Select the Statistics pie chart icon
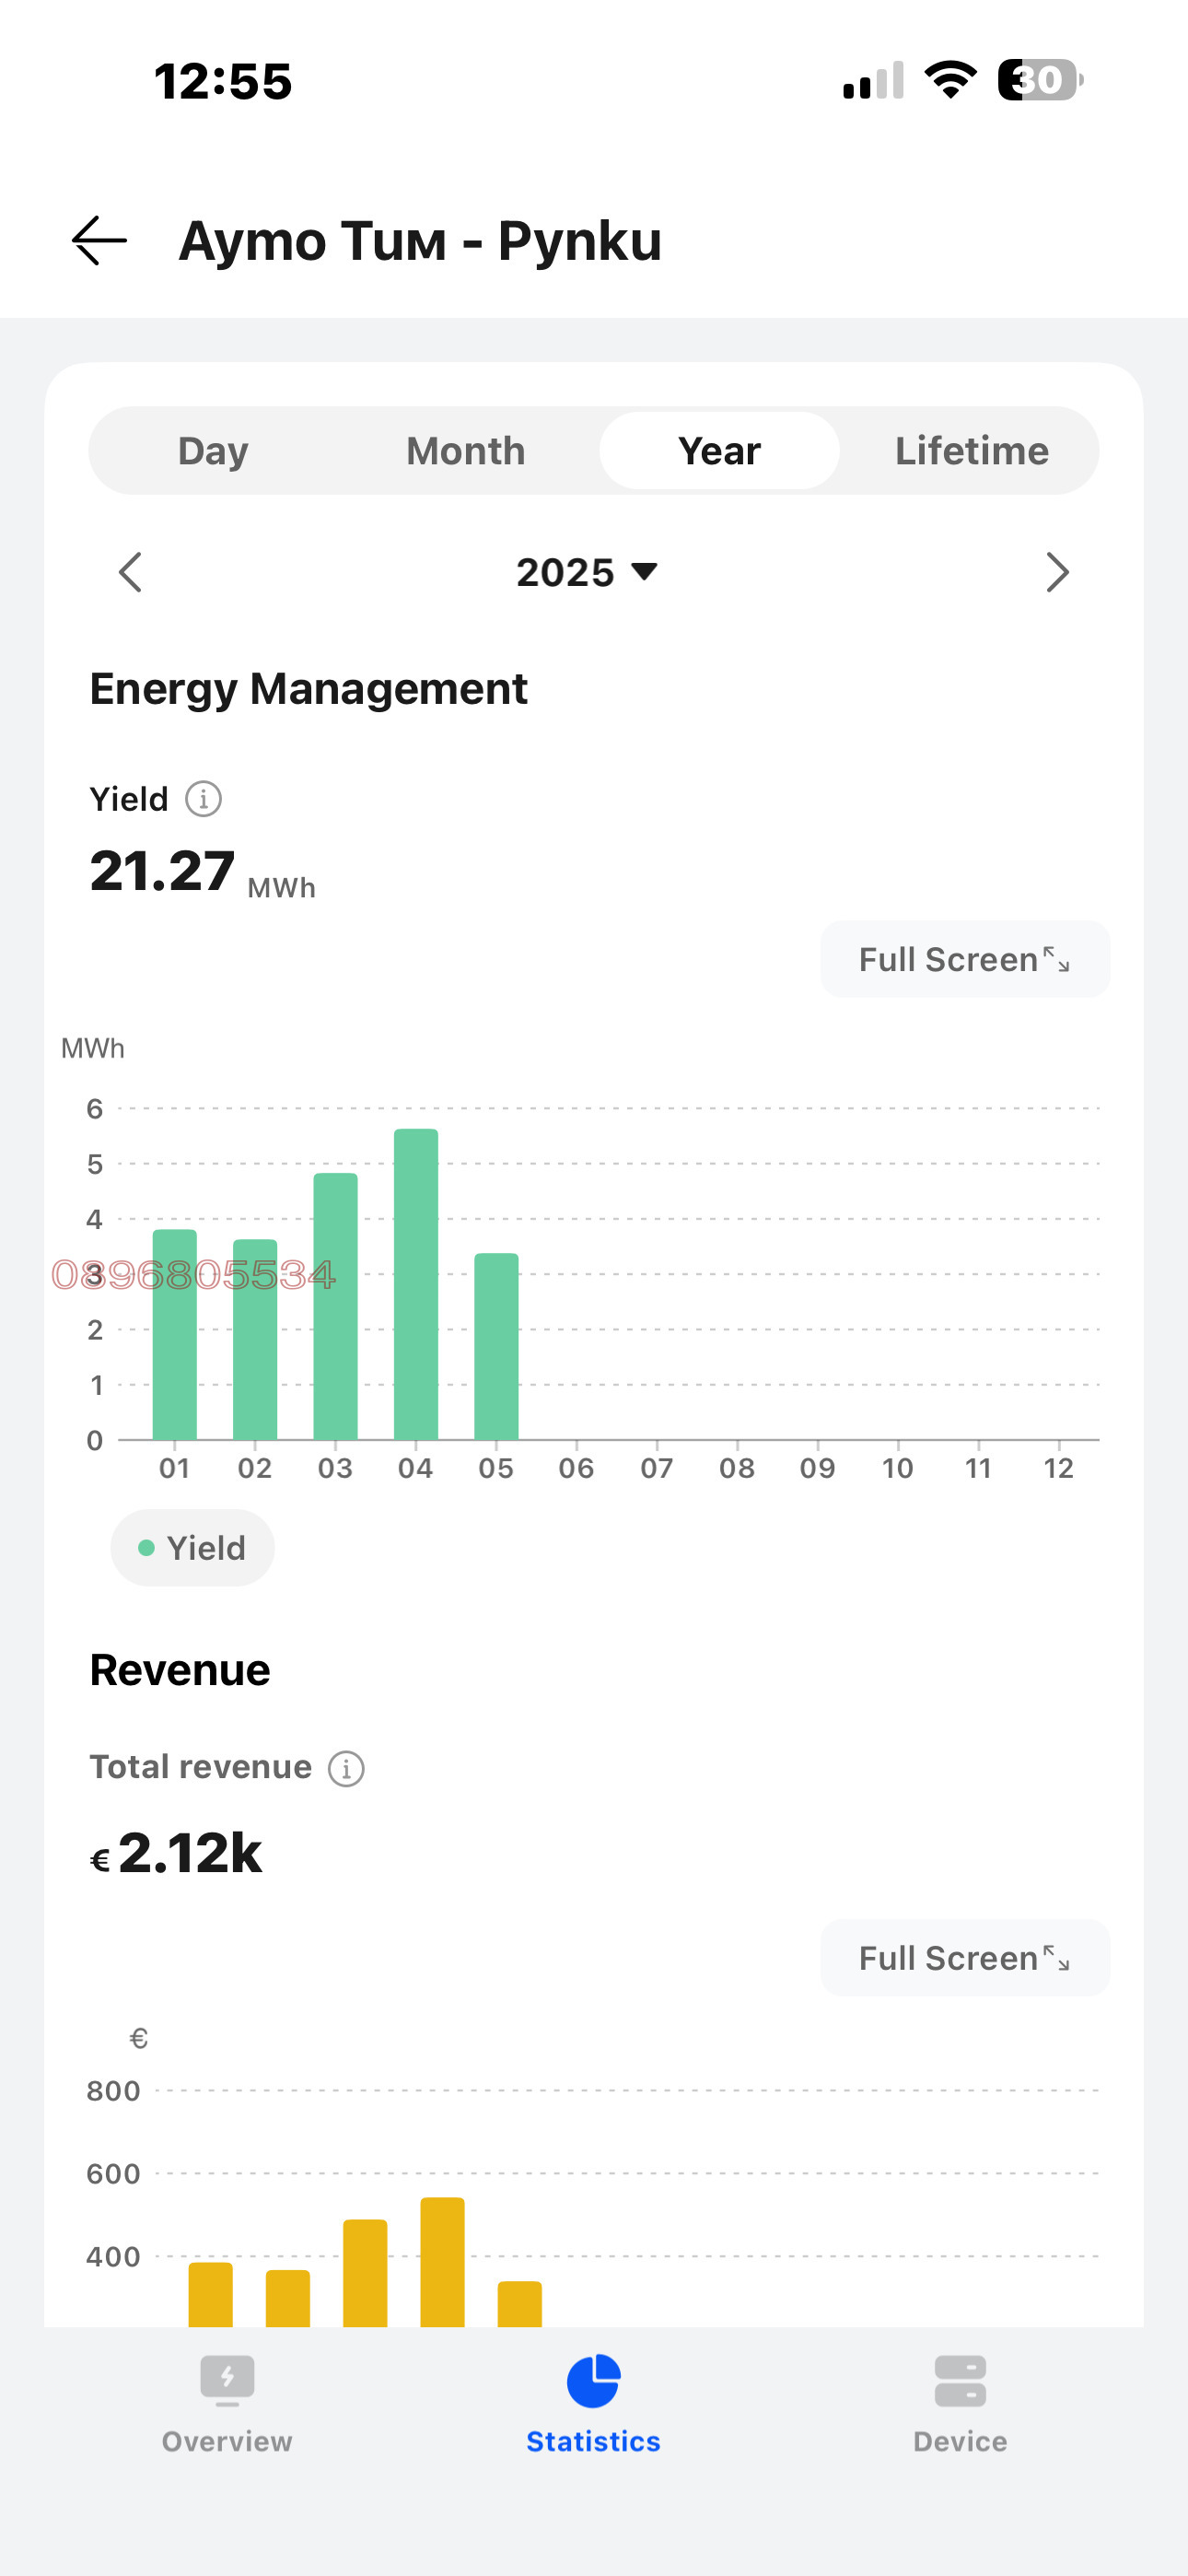Viewport: 1188px width, 2576px height. click(x=593, y=2381)
